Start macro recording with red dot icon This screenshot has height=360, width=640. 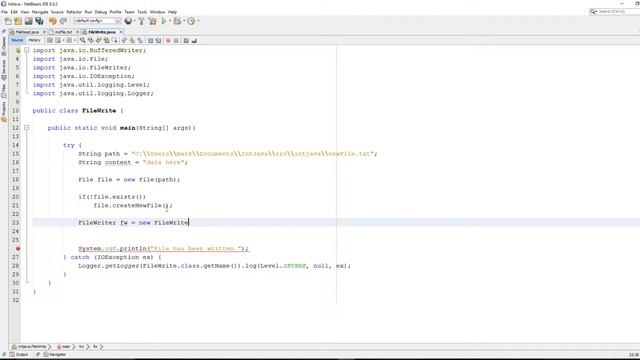click(x=168, y=40)
